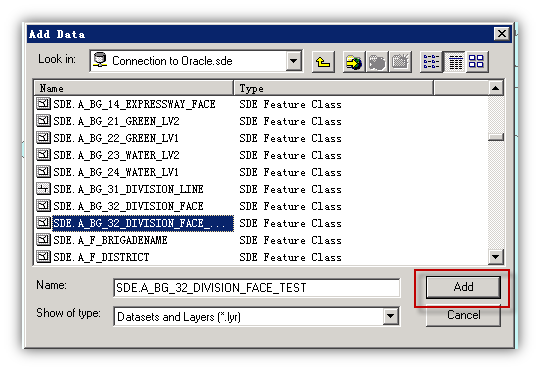Click the Oracle connection icon in Look in
Viewport: 540px width, 371px height.
coord(100,60)
